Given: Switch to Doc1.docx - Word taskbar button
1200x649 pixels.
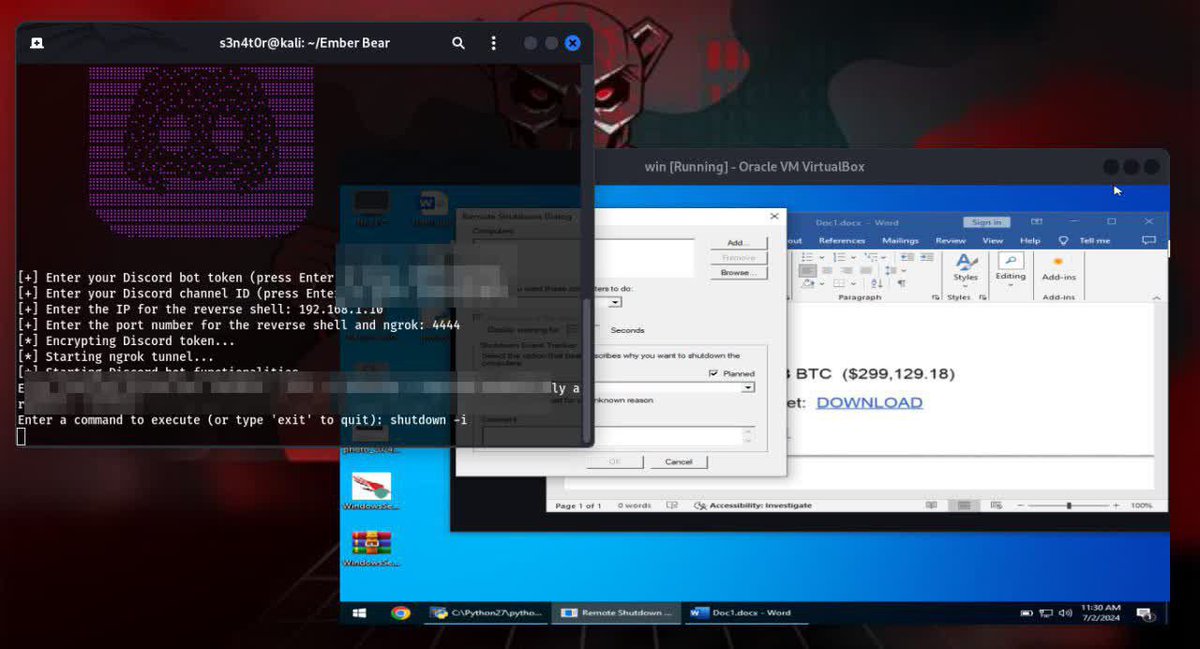Looking at the screenshot, I should 749,613.
